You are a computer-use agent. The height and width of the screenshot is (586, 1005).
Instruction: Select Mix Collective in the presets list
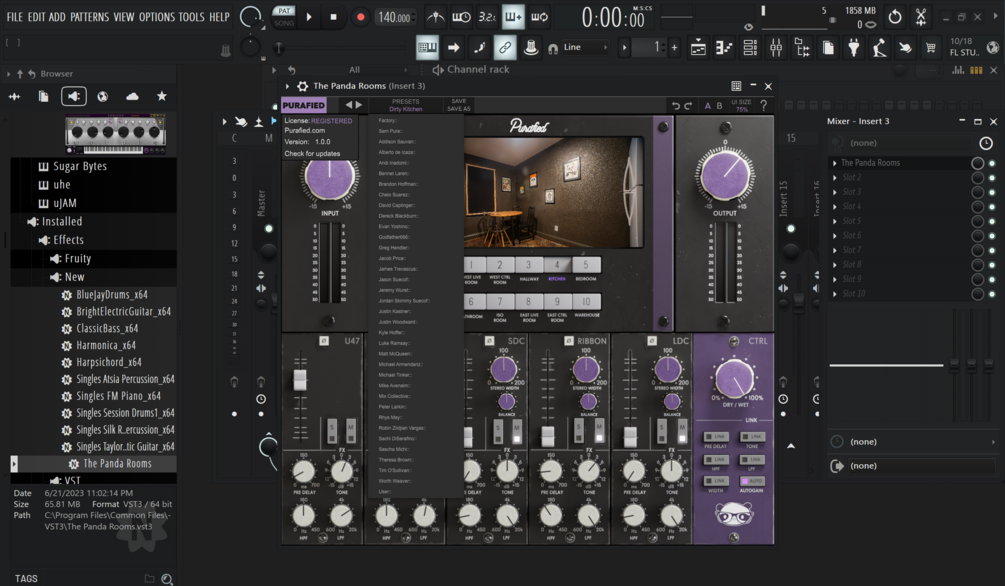point(395,396)
